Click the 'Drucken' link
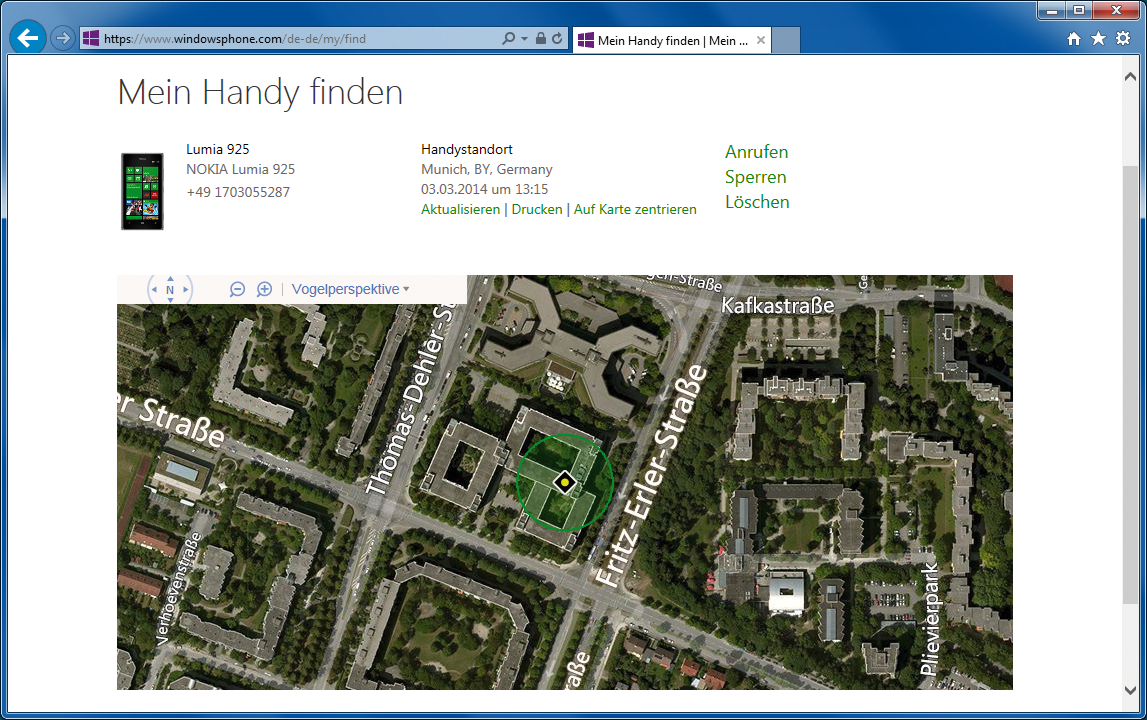Image resolution: width=1147 pixels, height=720 pixels. pos(537,209)
